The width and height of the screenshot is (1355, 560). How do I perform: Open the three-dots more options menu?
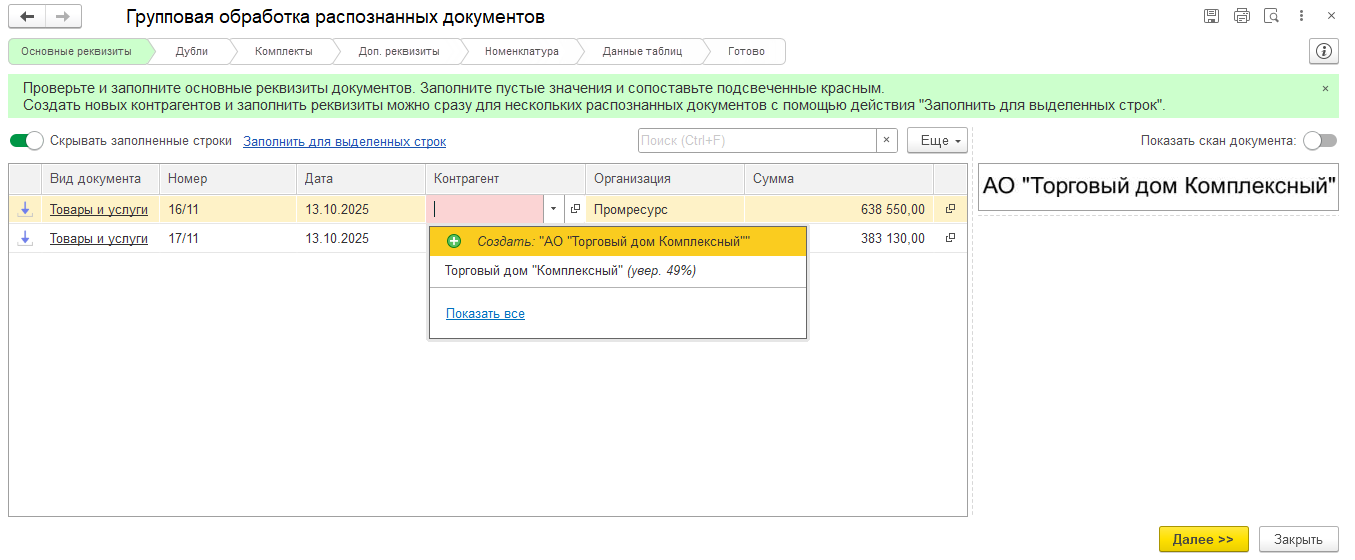(x=1301, y=16)
